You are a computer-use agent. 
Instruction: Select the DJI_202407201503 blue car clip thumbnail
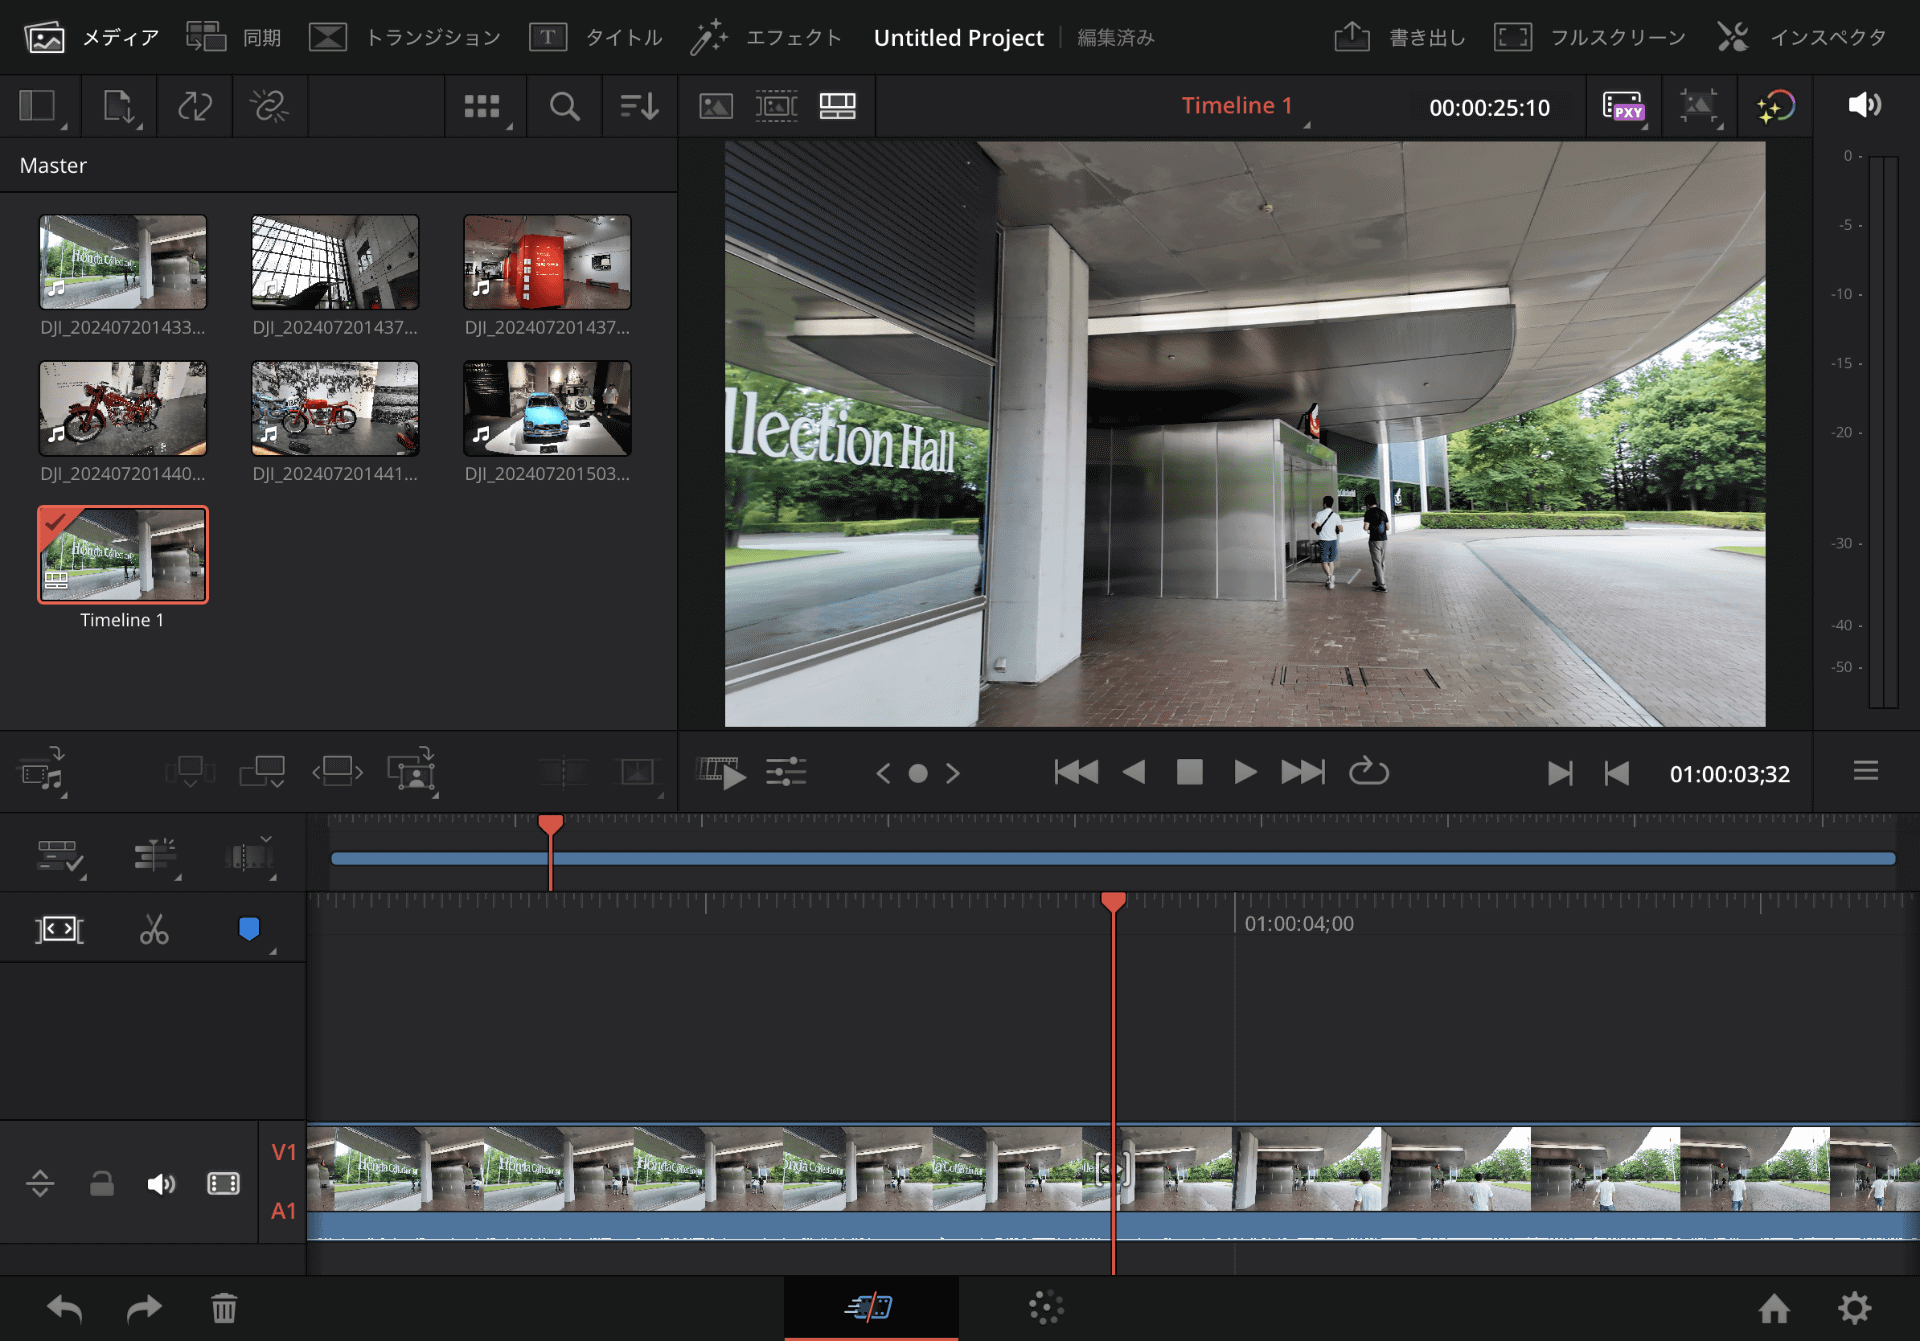click(547, 408)
